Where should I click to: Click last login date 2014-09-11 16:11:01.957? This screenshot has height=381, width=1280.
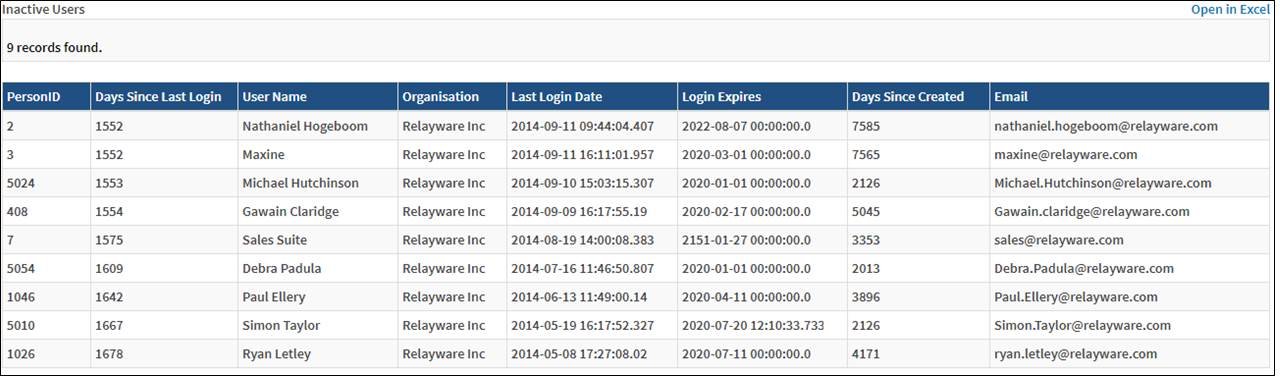tap(582, 155)
